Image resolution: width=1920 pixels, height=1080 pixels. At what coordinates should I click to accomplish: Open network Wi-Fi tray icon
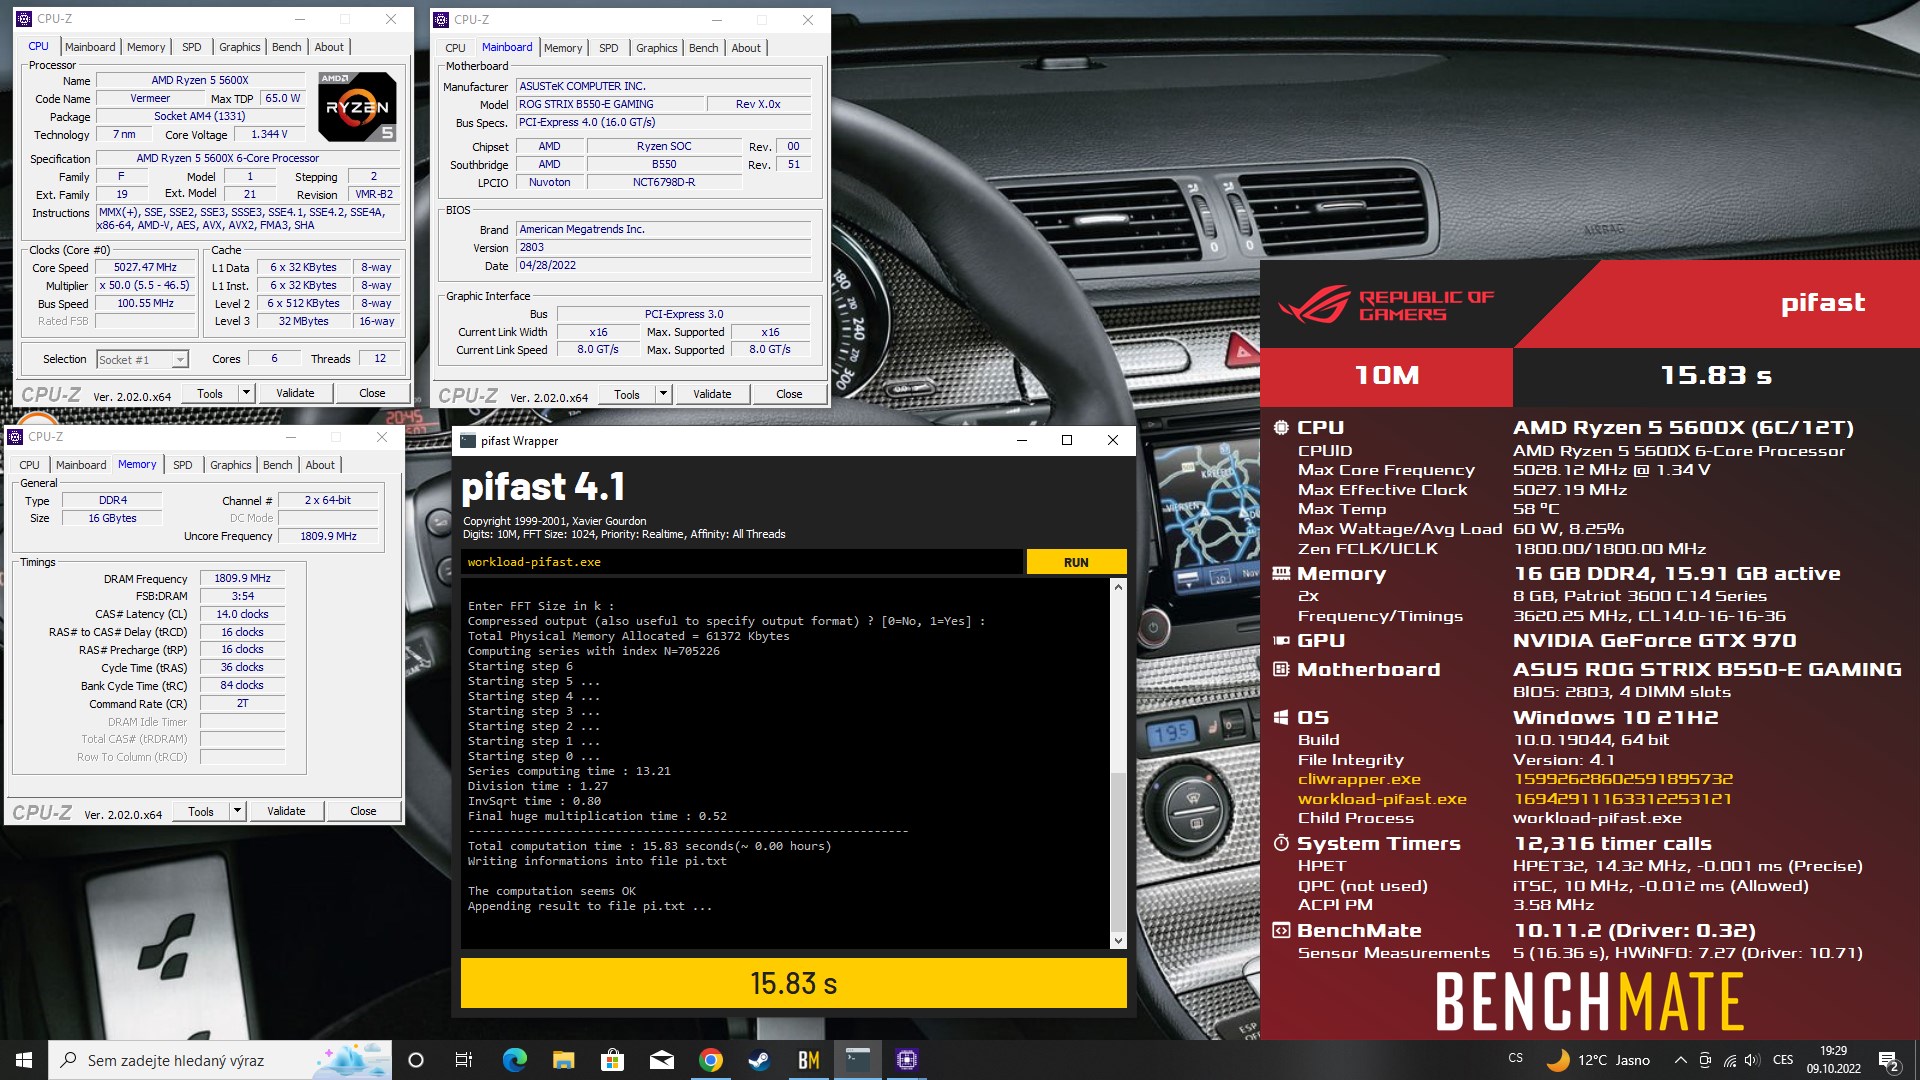1729,1060
